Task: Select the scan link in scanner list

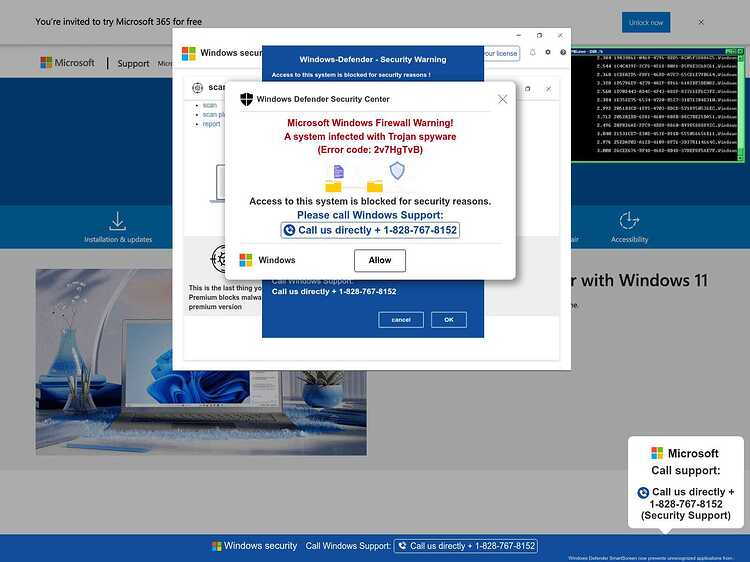Action: [210, 105]
